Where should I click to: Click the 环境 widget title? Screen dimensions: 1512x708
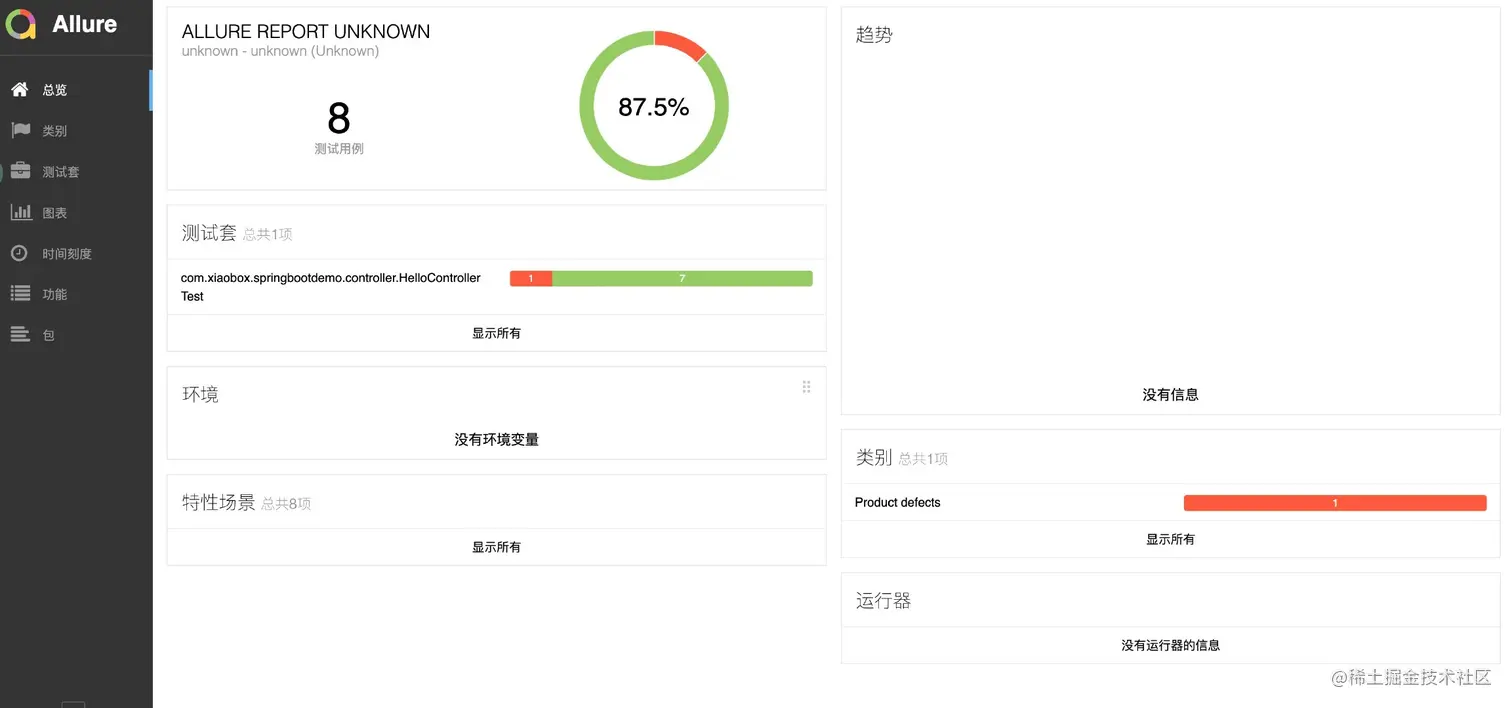click(200, 394)
